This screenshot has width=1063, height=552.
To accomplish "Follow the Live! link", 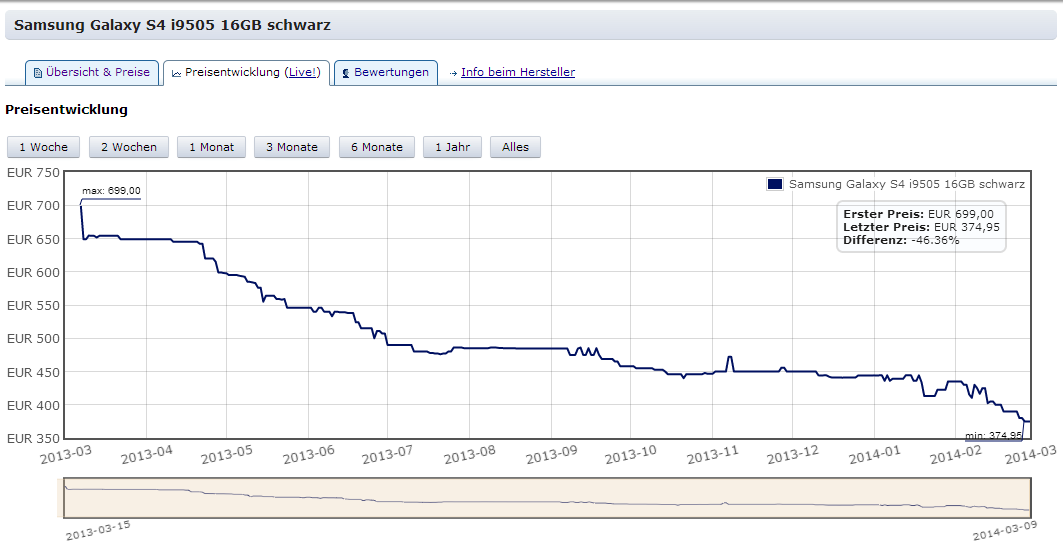I will (x=303, y=72).
